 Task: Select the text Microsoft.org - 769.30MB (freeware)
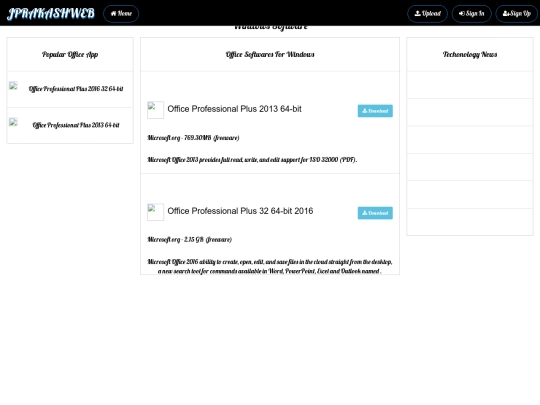point(193,138)
